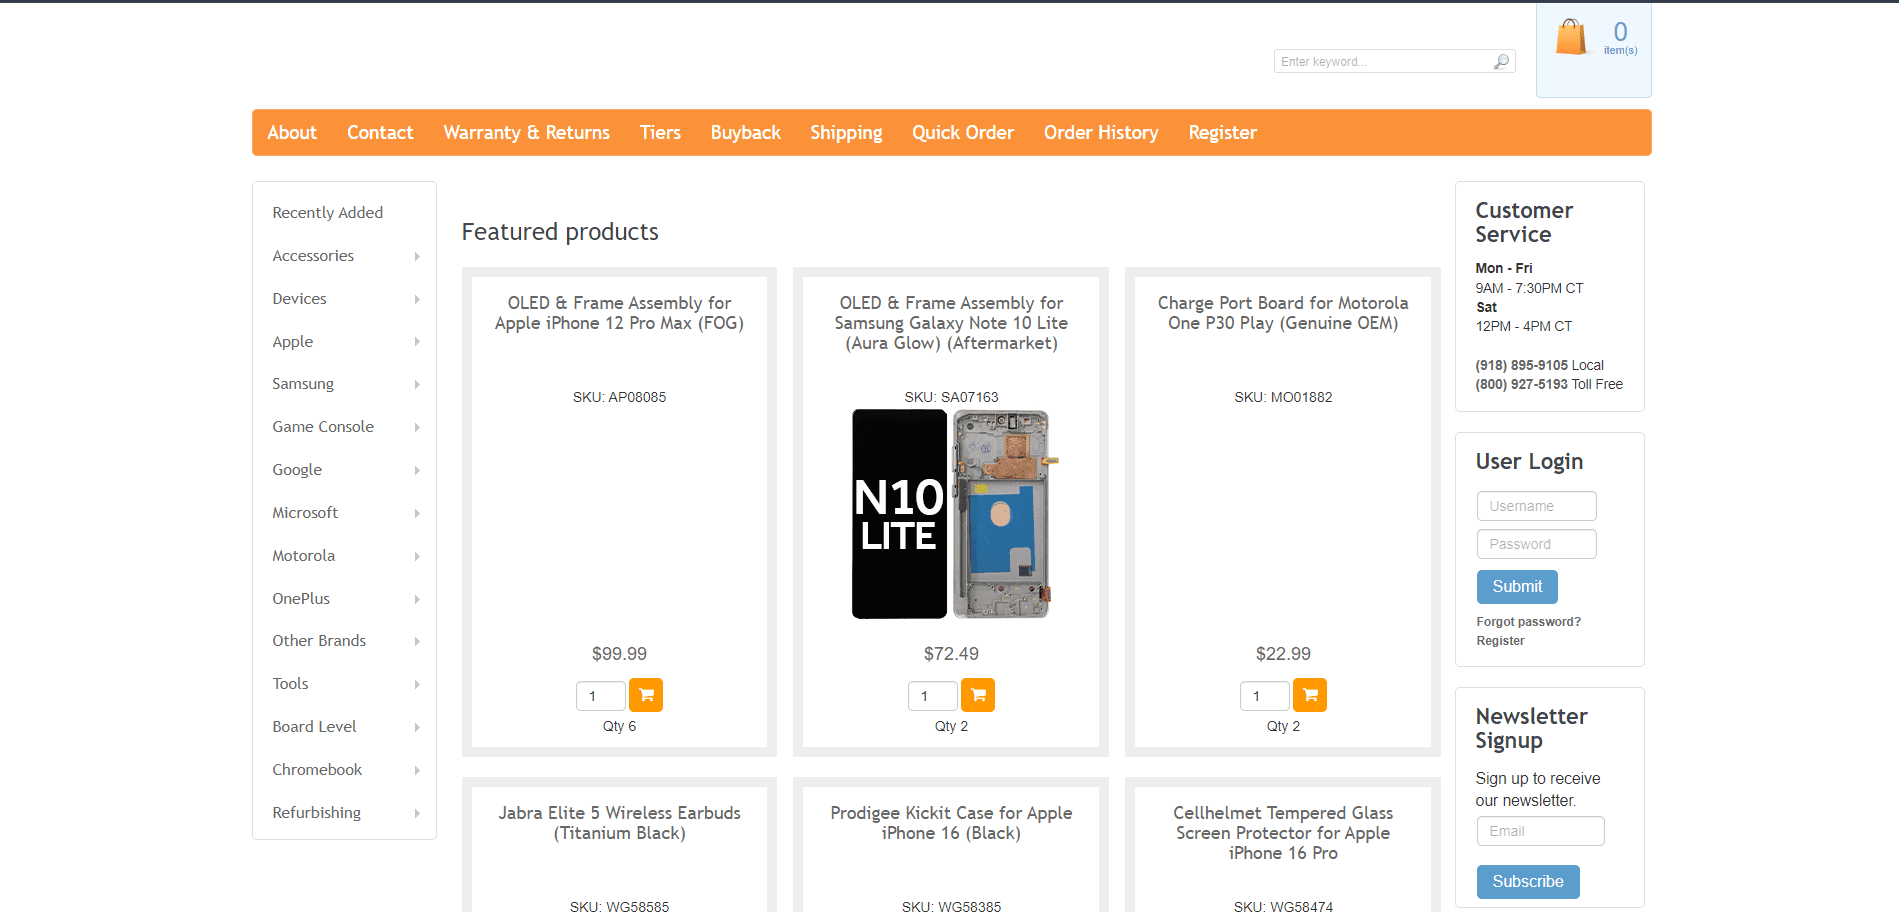1899x912 pixels.
Task: Click the 0 item(s) cart count
Action: [x=1620, y=38]
